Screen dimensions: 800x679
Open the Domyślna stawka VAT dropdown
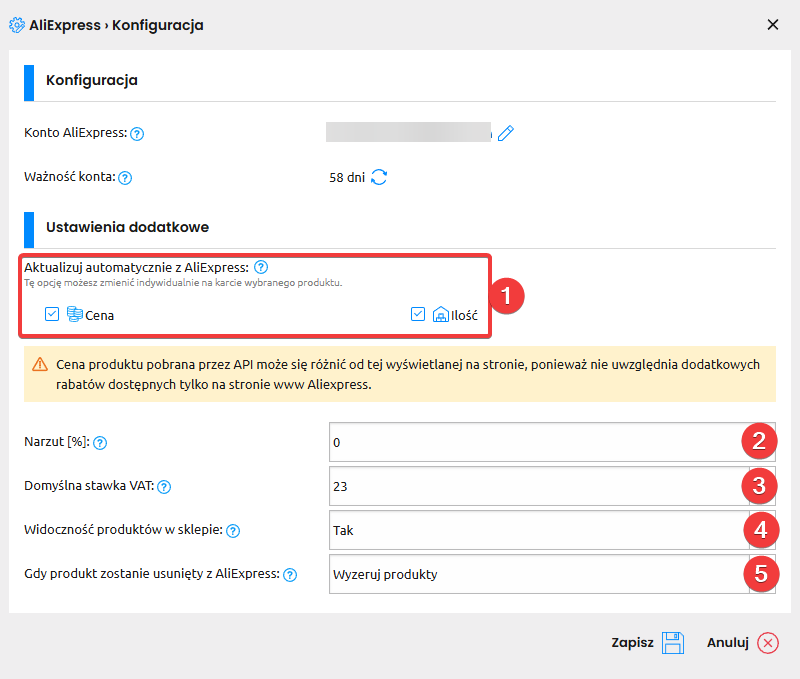click(538, 486)
